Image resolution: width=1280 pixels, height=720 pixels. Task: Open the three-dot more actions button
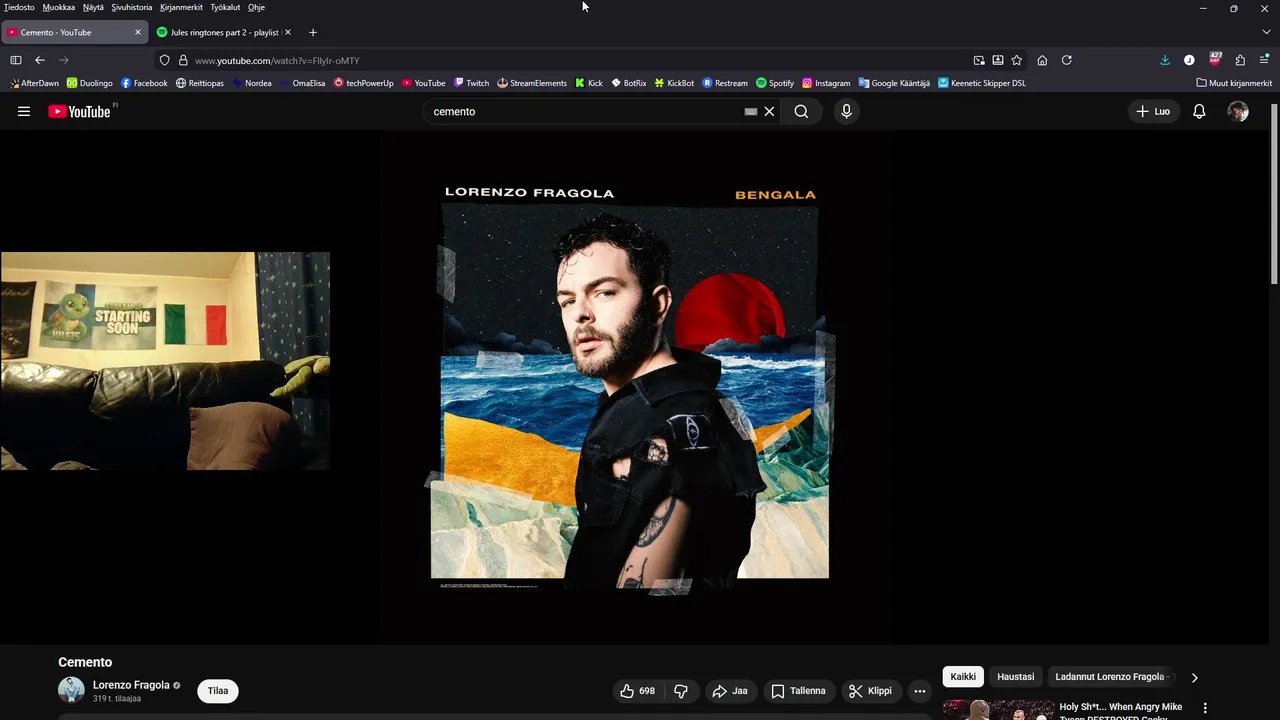coord(920,691)
